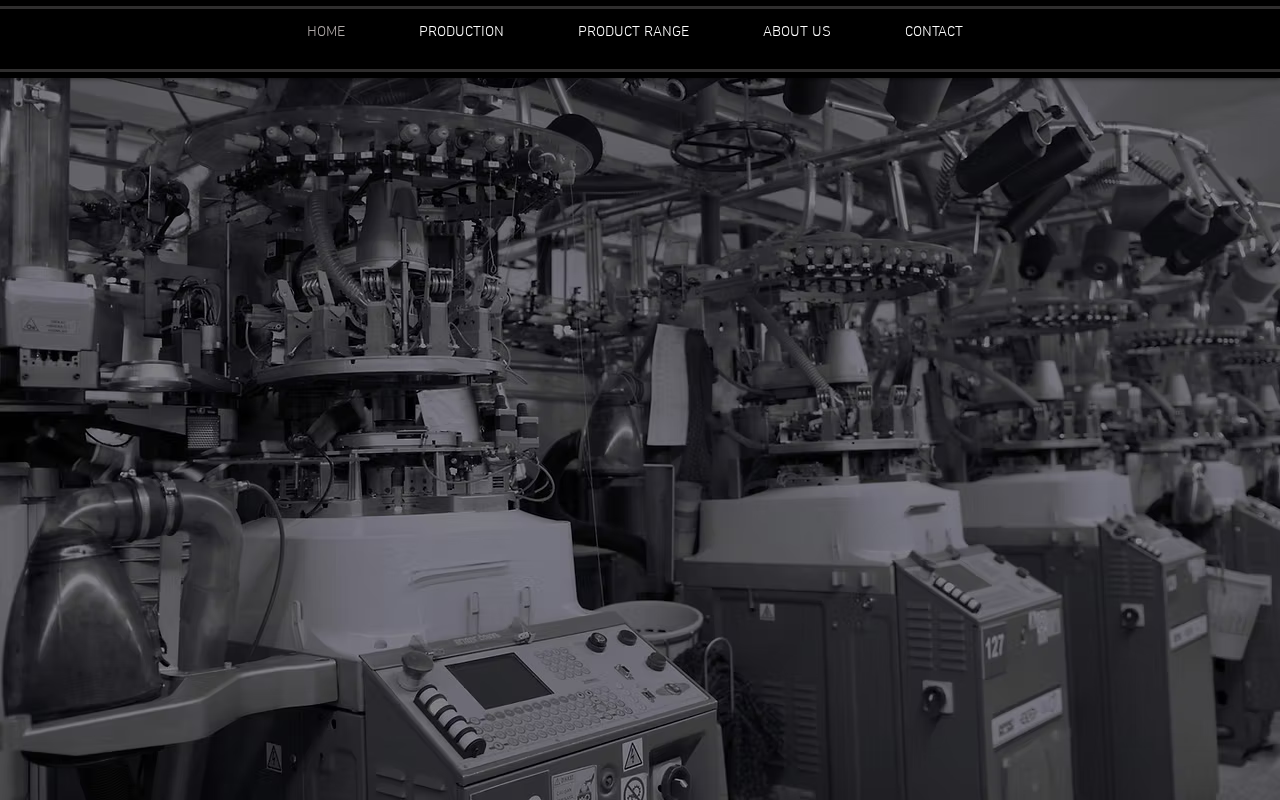Open the PRODUCT RANGE menu item
The width and height of the screenshot is (1280, 800).
[x=633, y=32]
